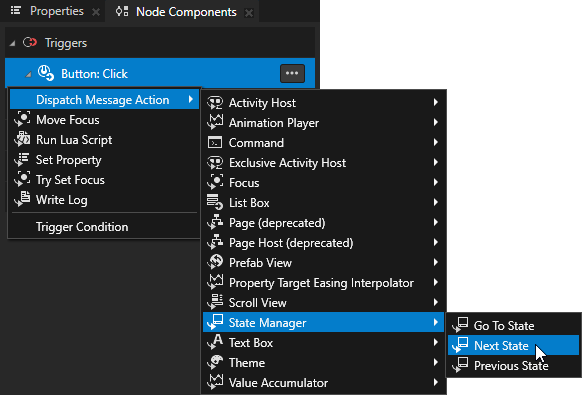The height and width of the screenshot is (395, 582).
Task: Click the Run Lua Script icon
Action: tap(22, 139)
